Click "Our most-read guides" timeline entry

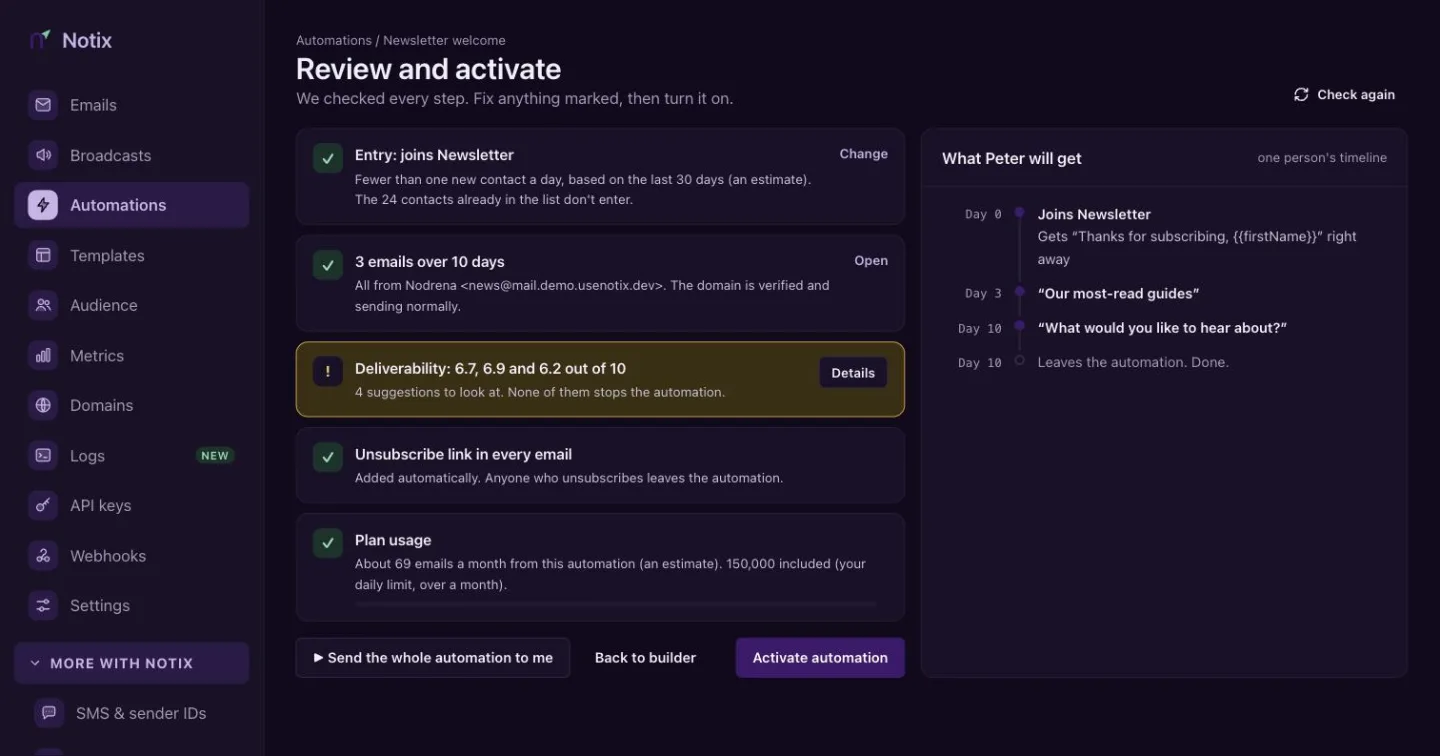click(1118, 294)
